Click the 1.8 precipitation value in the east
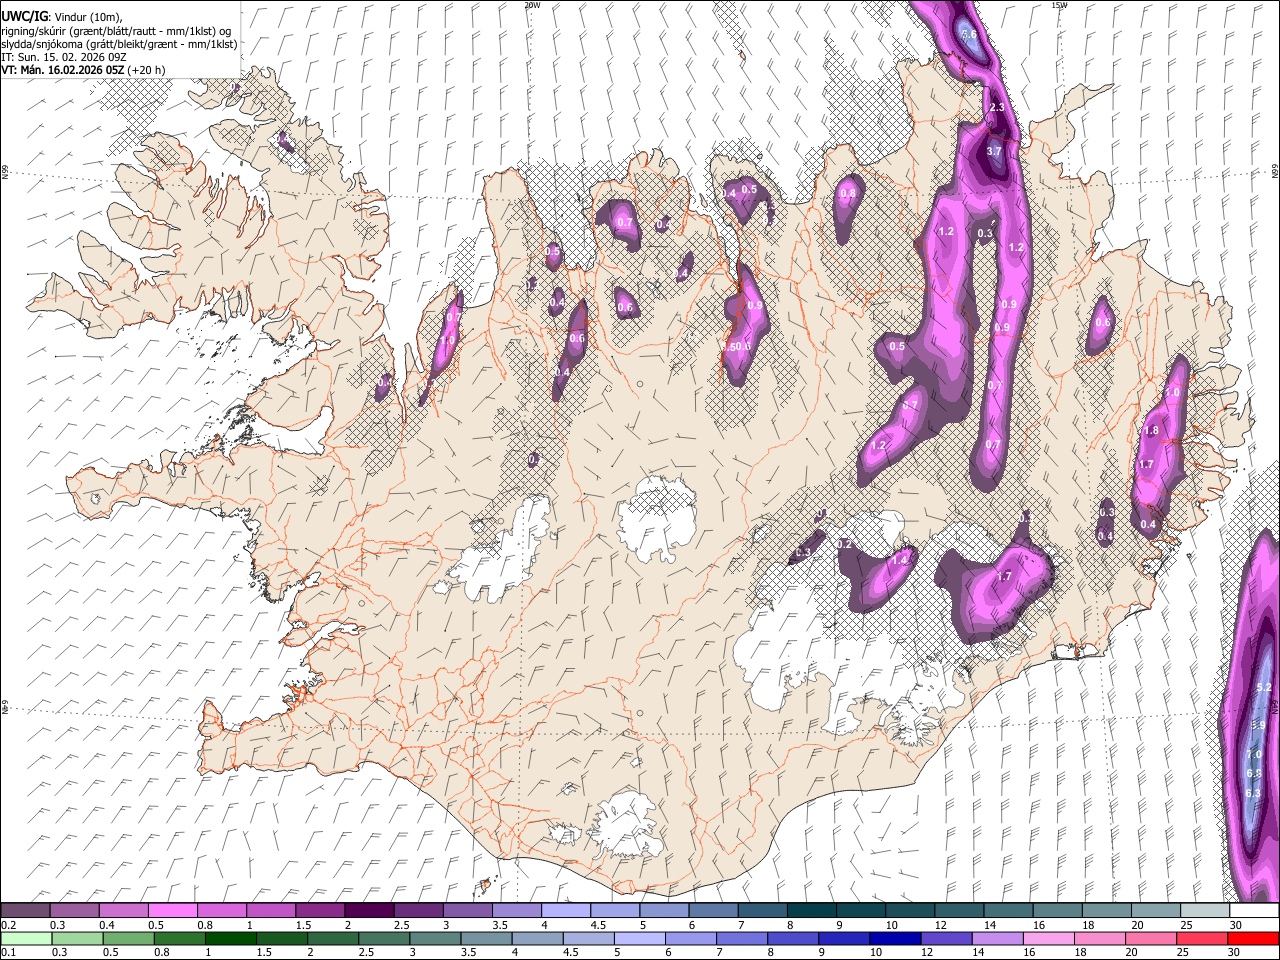Image resolution: width=1280 pixels, height=960 pixels. [1151, 431]
